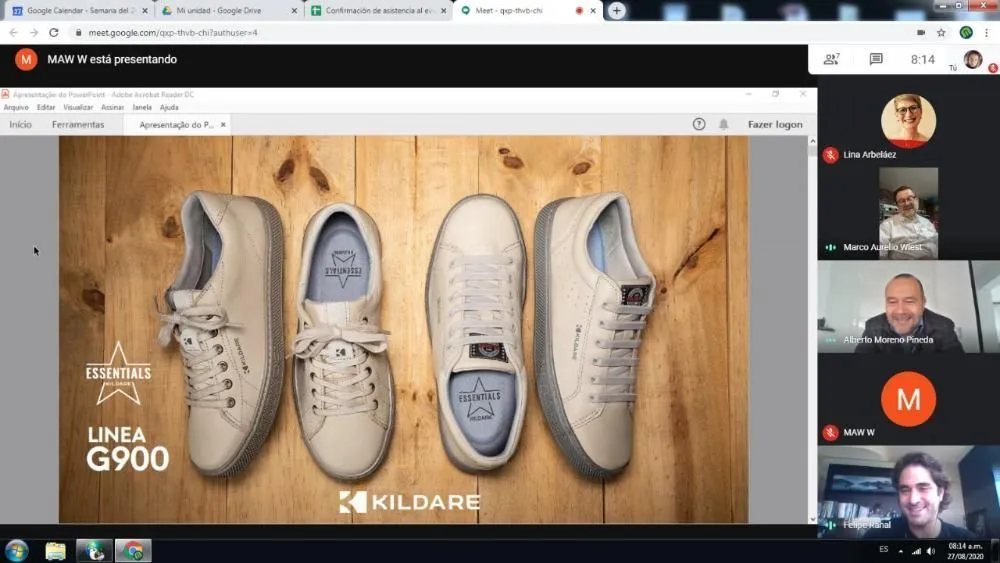Open the Ferramentas tab in Acrobat Reader

tap(78, 124)
